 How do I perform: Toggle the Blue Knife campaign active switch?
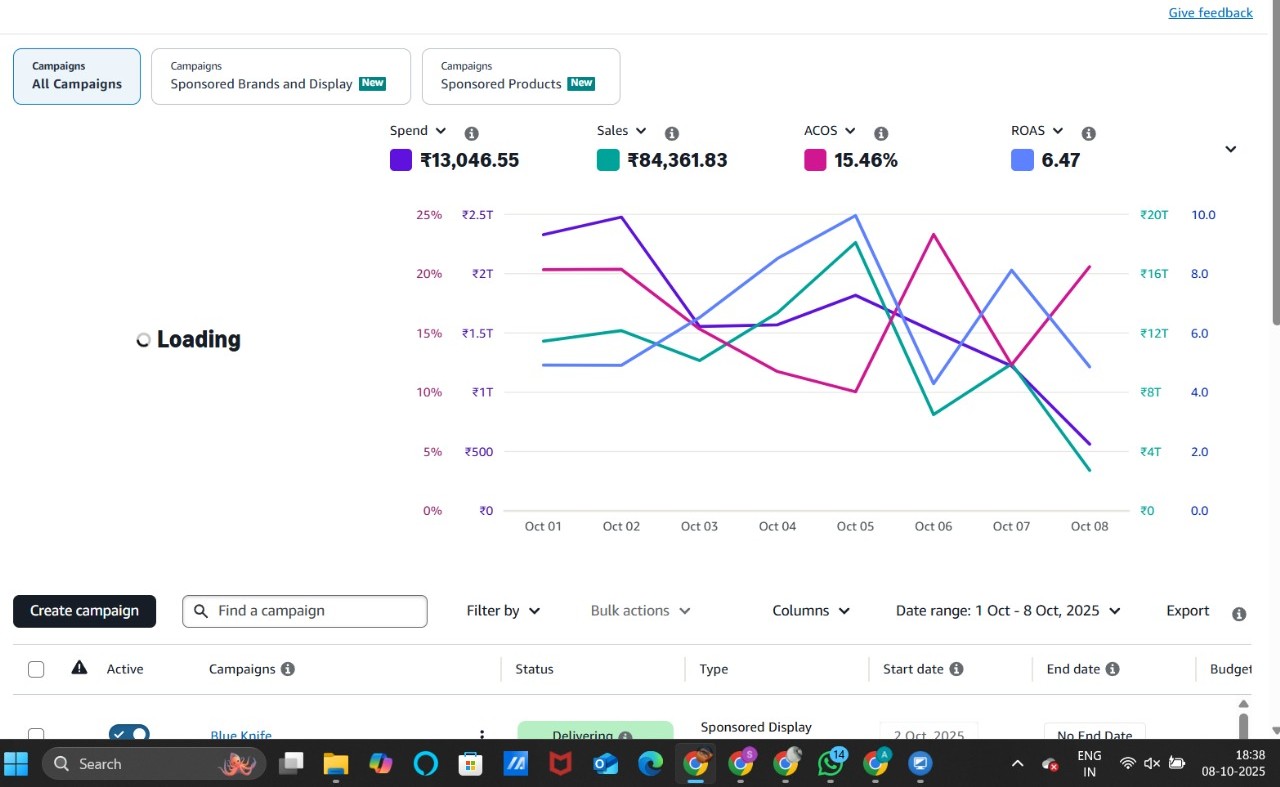click(x=129, y=734)
